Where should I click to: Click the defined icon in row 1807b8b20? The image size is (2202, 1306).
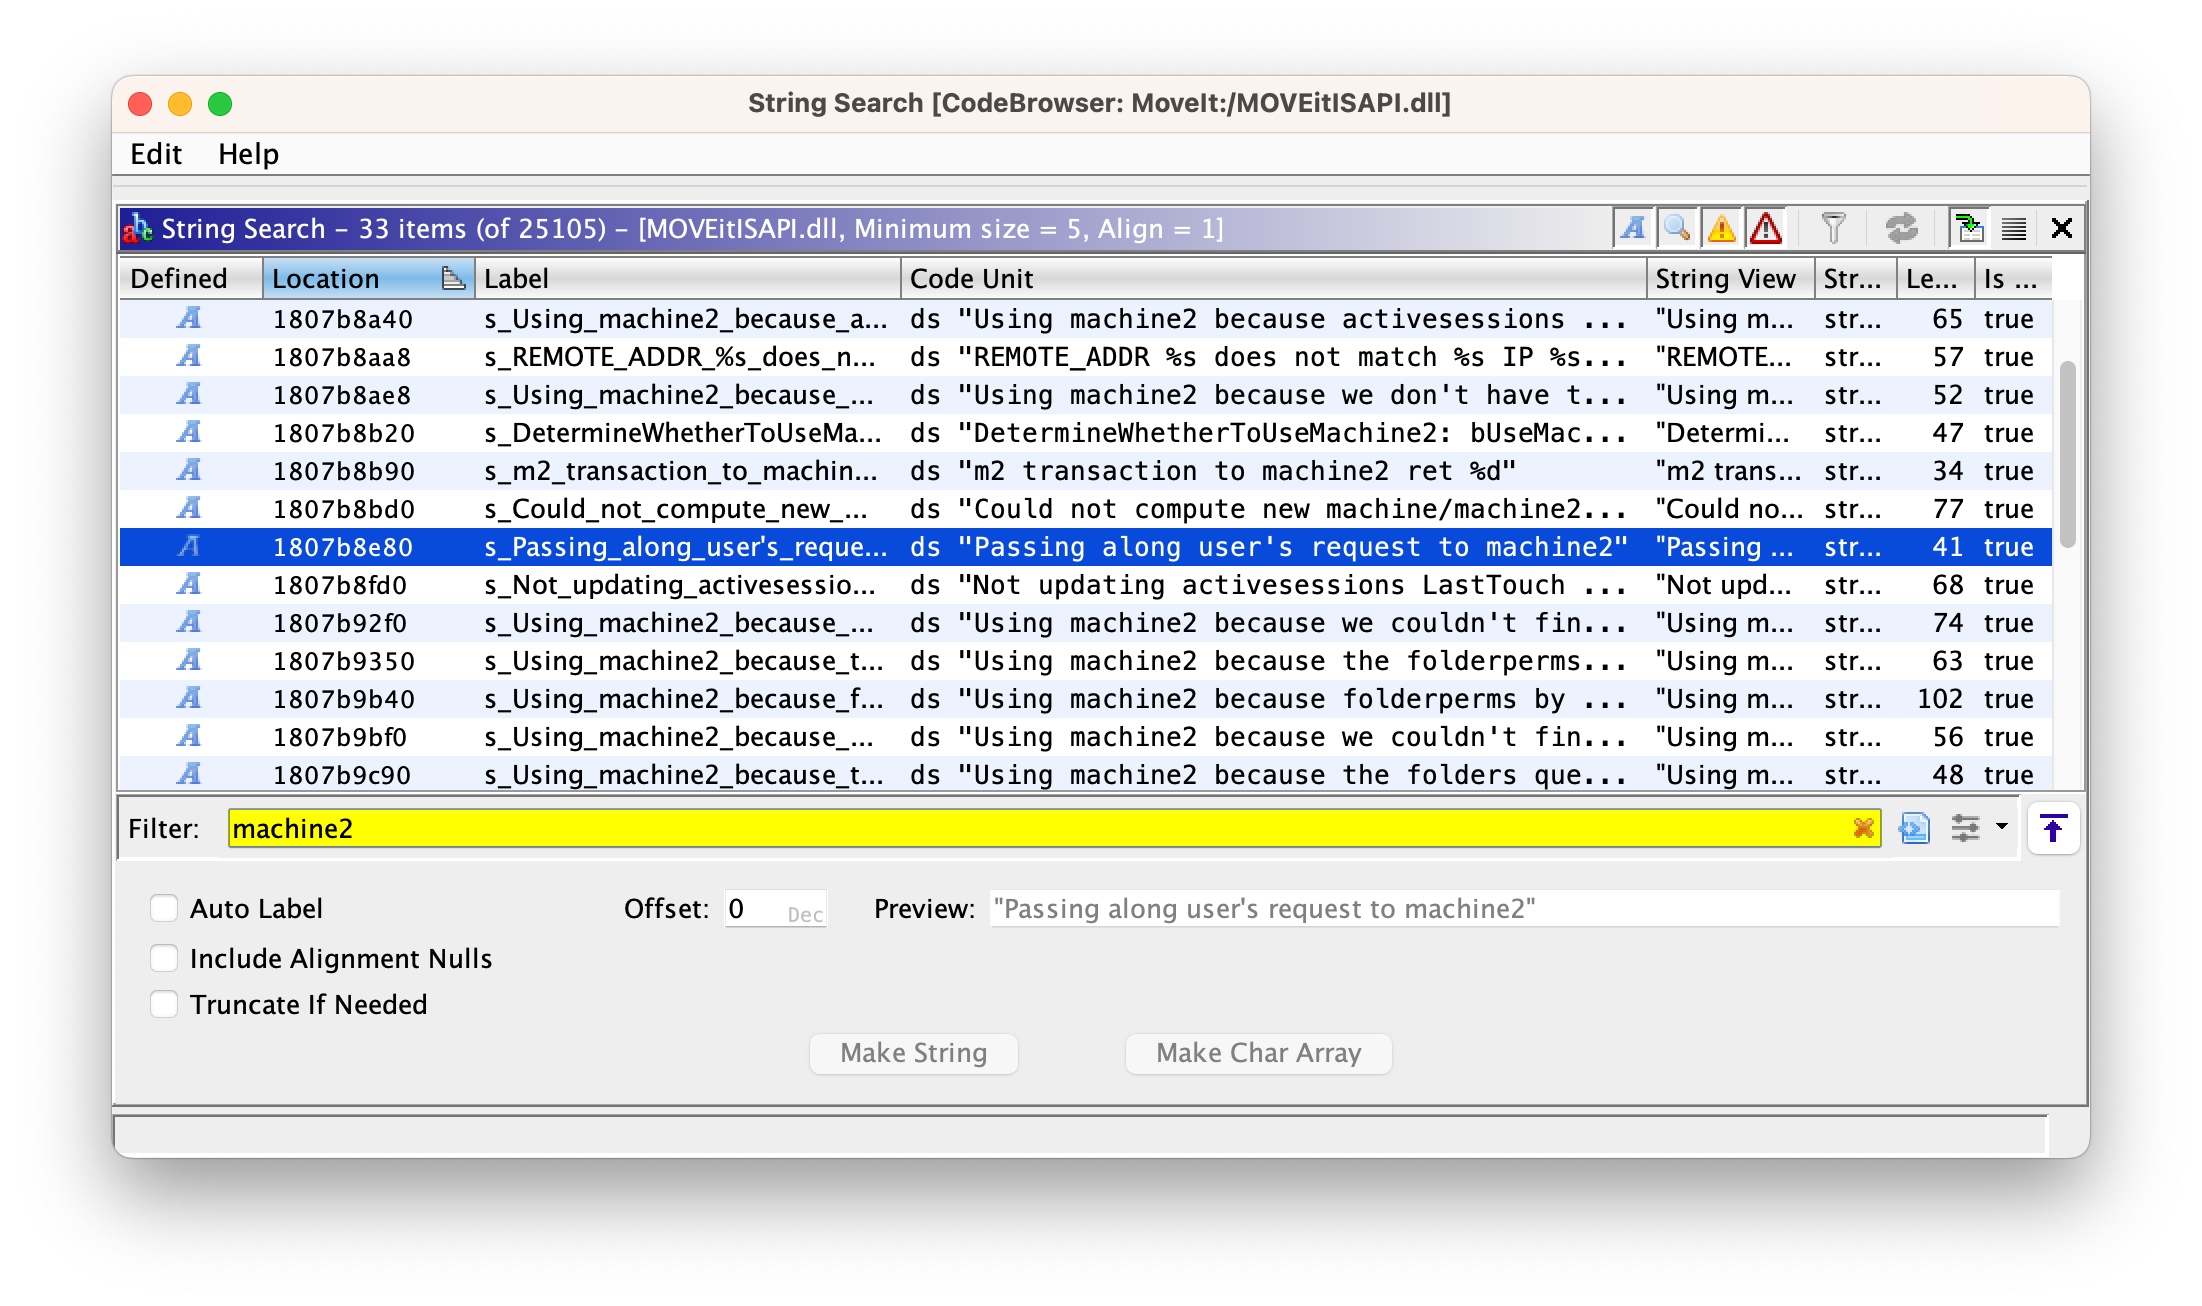click(x=189, y=432)
